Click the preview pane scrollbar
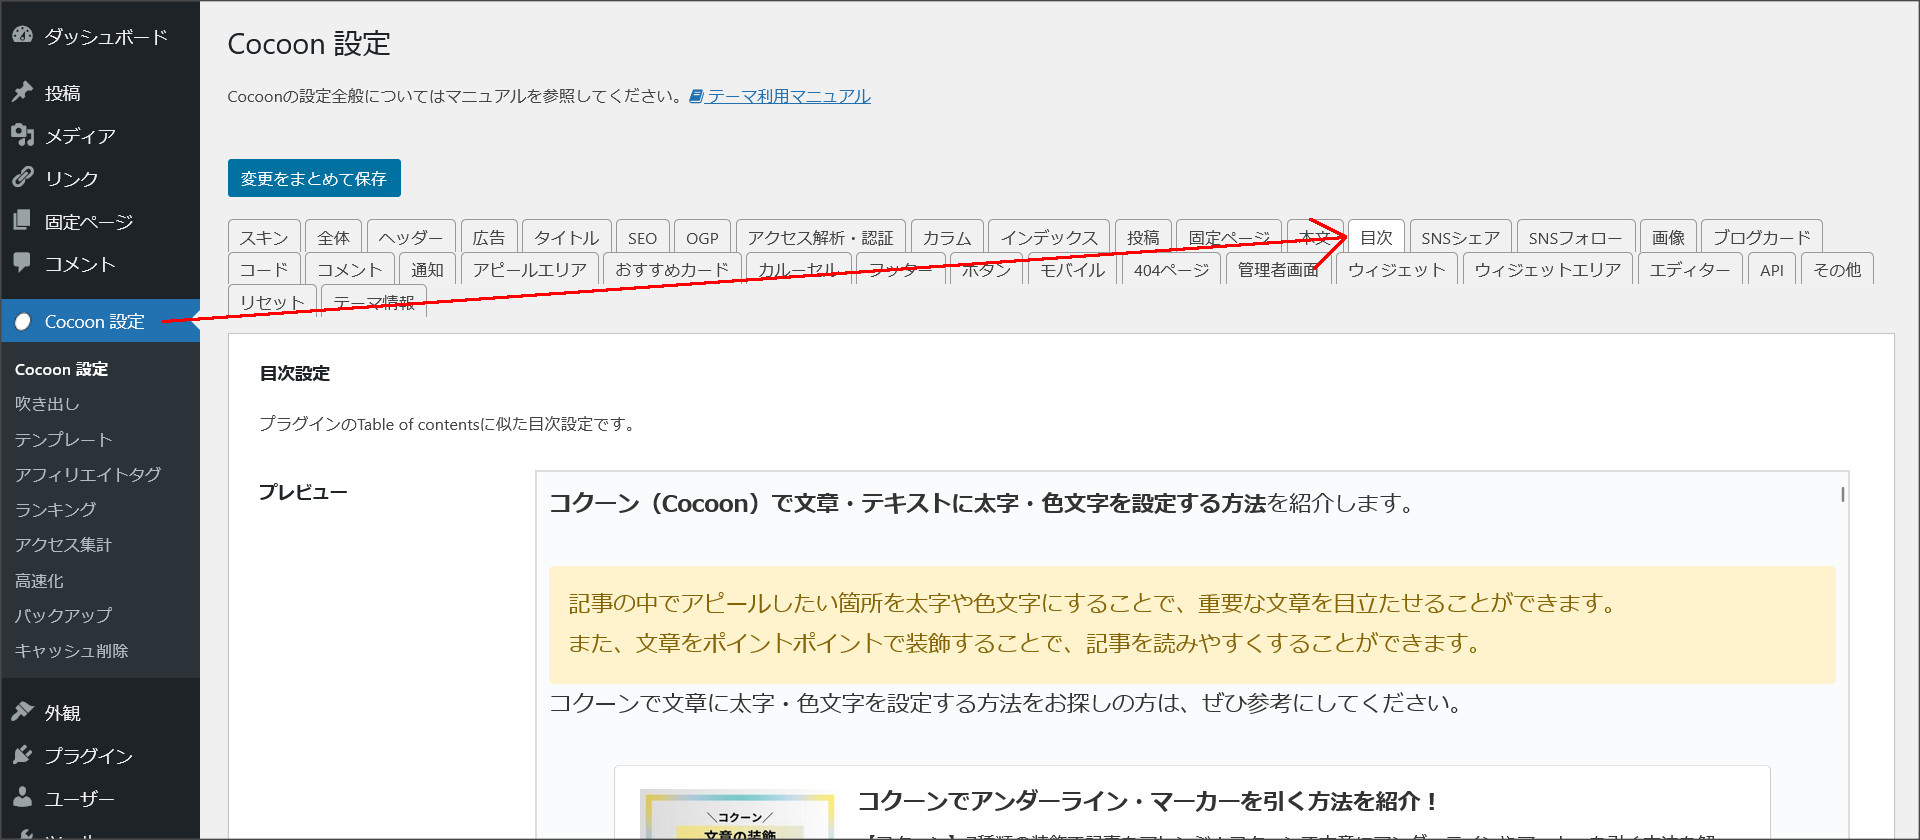 pos(1842,494)
